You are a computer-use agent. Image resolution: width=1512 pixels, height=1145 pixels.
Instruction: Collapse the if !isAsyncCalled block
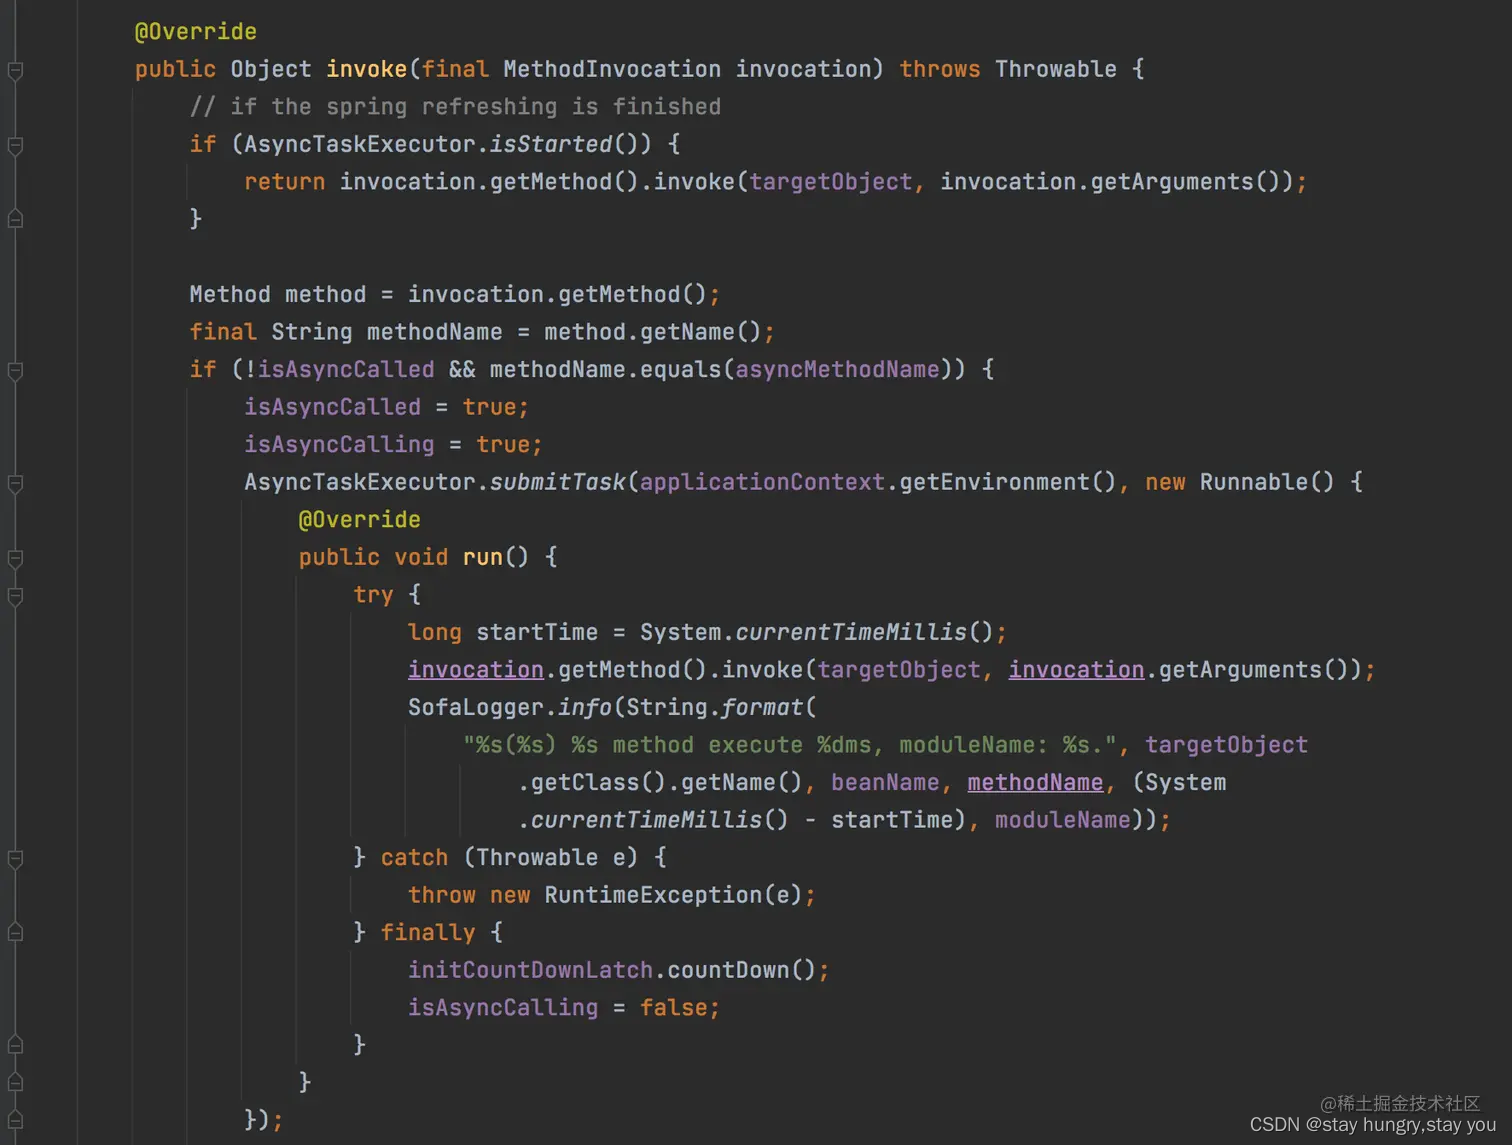[x=15, y=371]
